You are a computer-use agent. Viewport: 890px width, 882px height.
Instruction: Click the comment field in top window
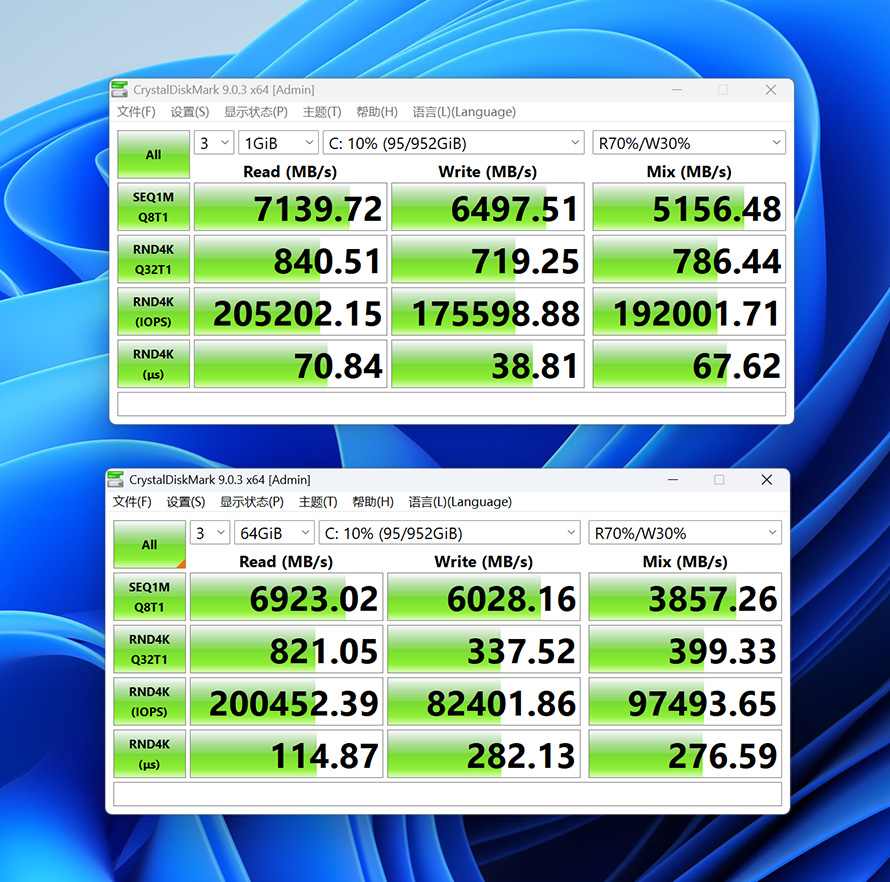451,404
